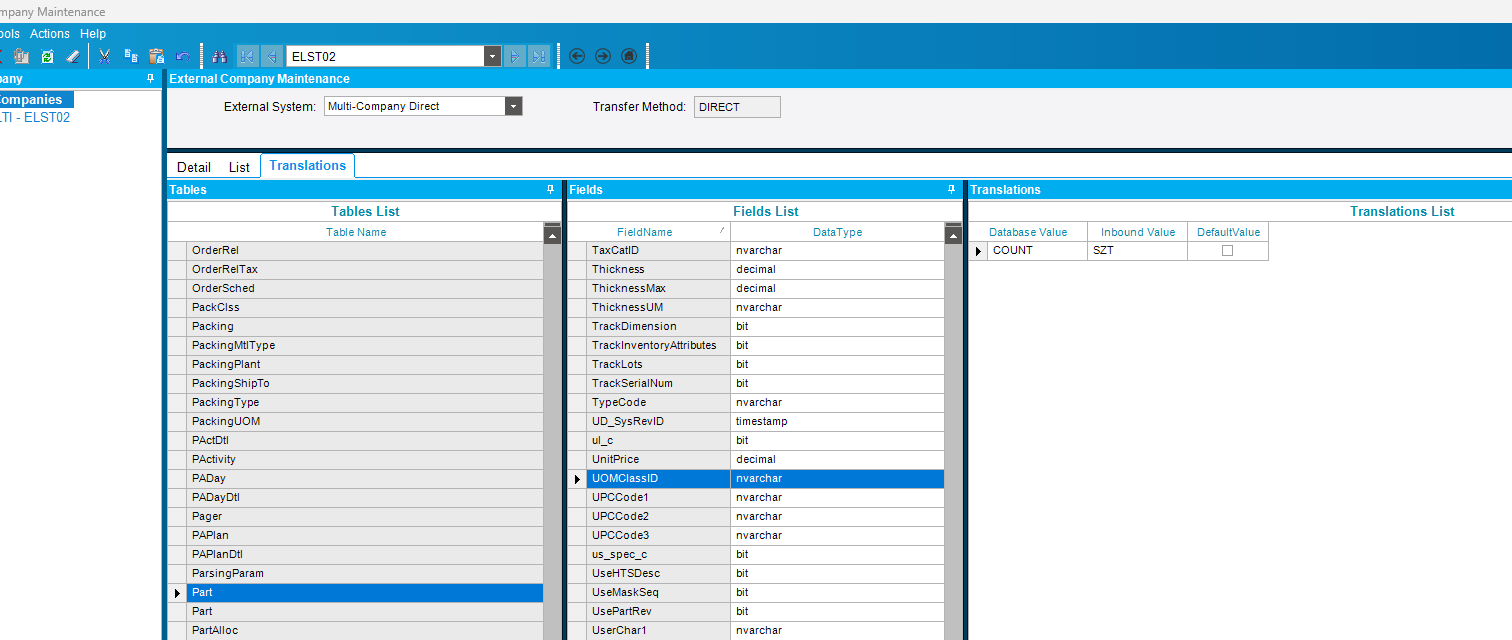Click the SZT inbound value cell
Screen dimensions: 1512x640
tap(1137, 251)
